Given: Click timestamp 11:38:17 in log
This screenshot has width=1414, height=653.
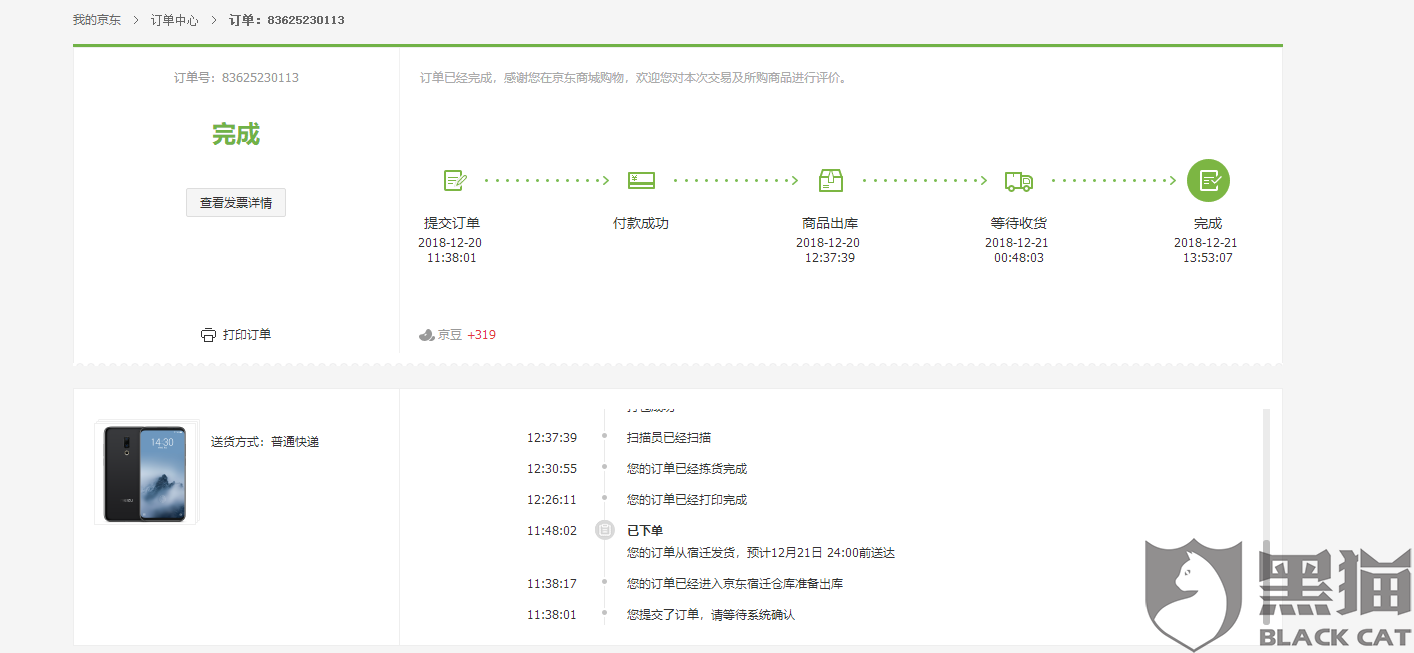Looking at the screenshot, I should click(x=552, y=584).
